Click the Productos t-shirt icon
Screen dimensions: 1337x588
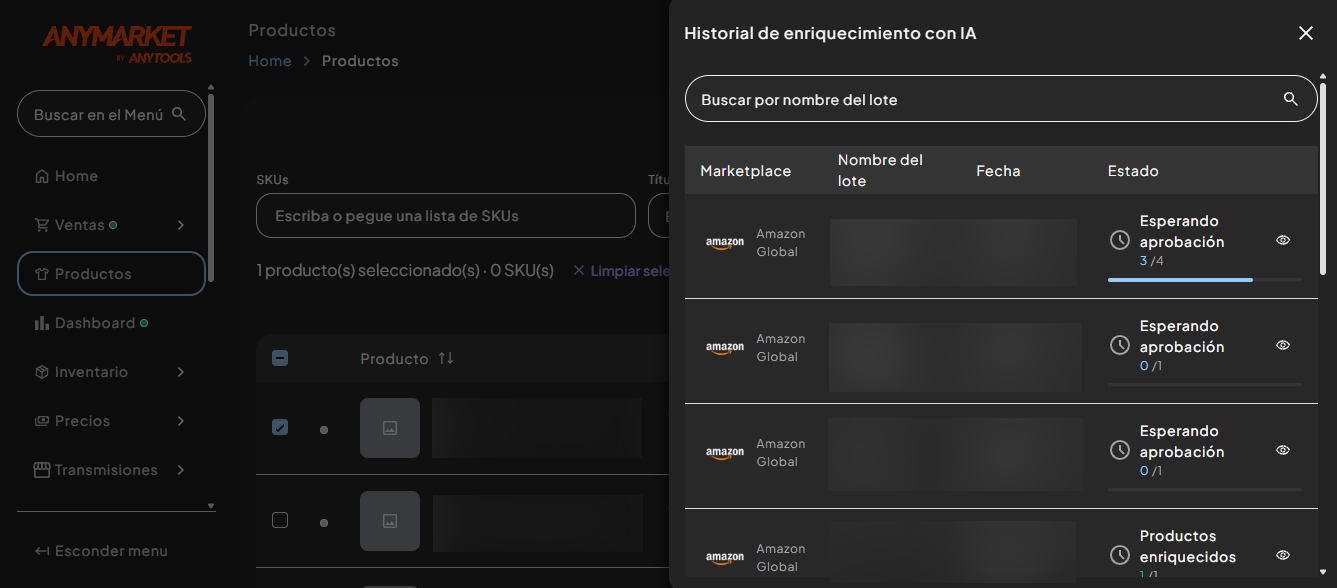pos(42,274)
